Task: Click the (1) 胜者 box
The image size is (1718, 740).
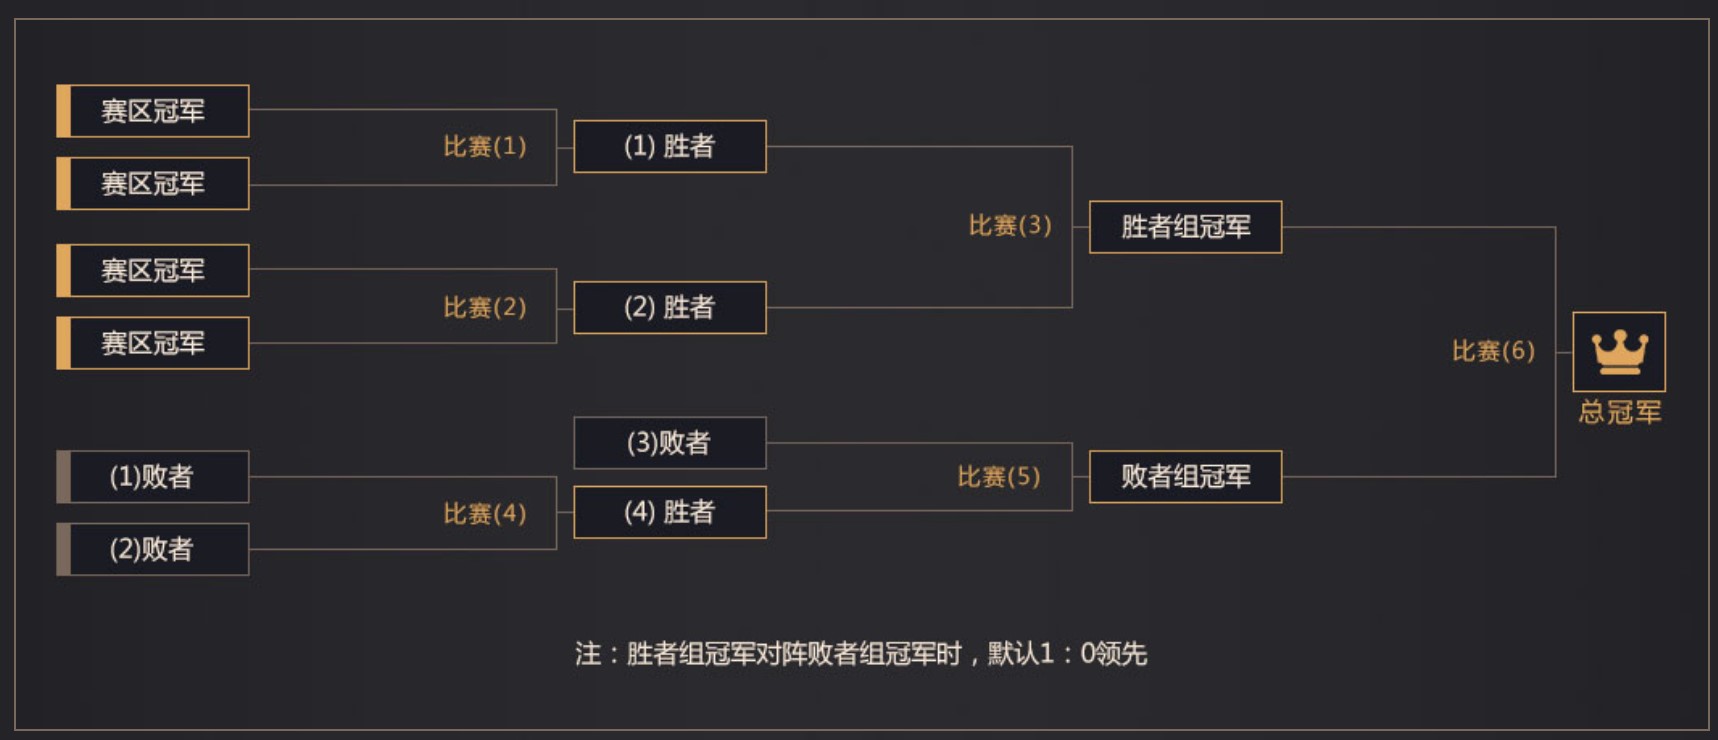Action: click(669, 147)
